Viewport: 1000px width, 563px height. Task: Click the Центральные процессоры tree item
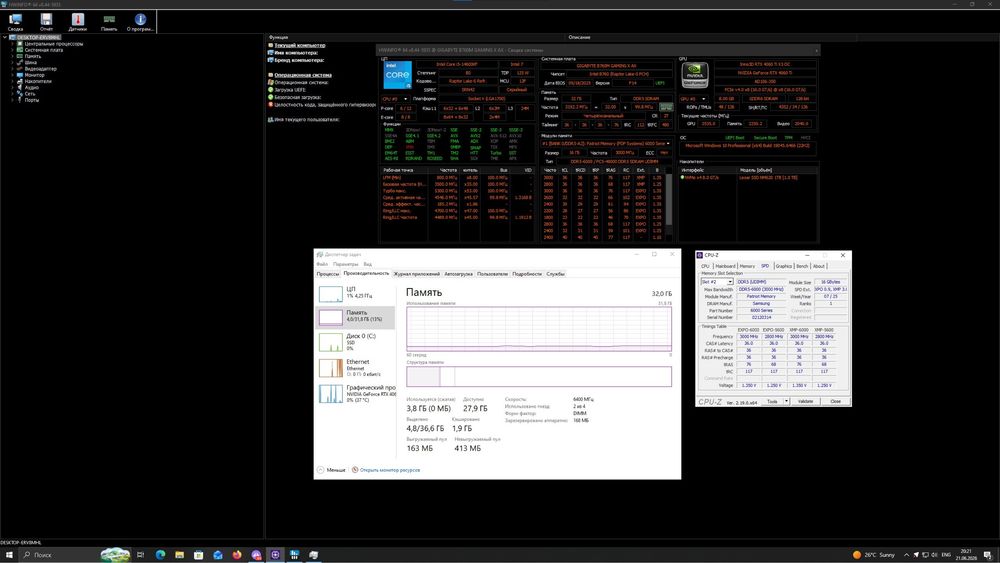tap(54, 44)
